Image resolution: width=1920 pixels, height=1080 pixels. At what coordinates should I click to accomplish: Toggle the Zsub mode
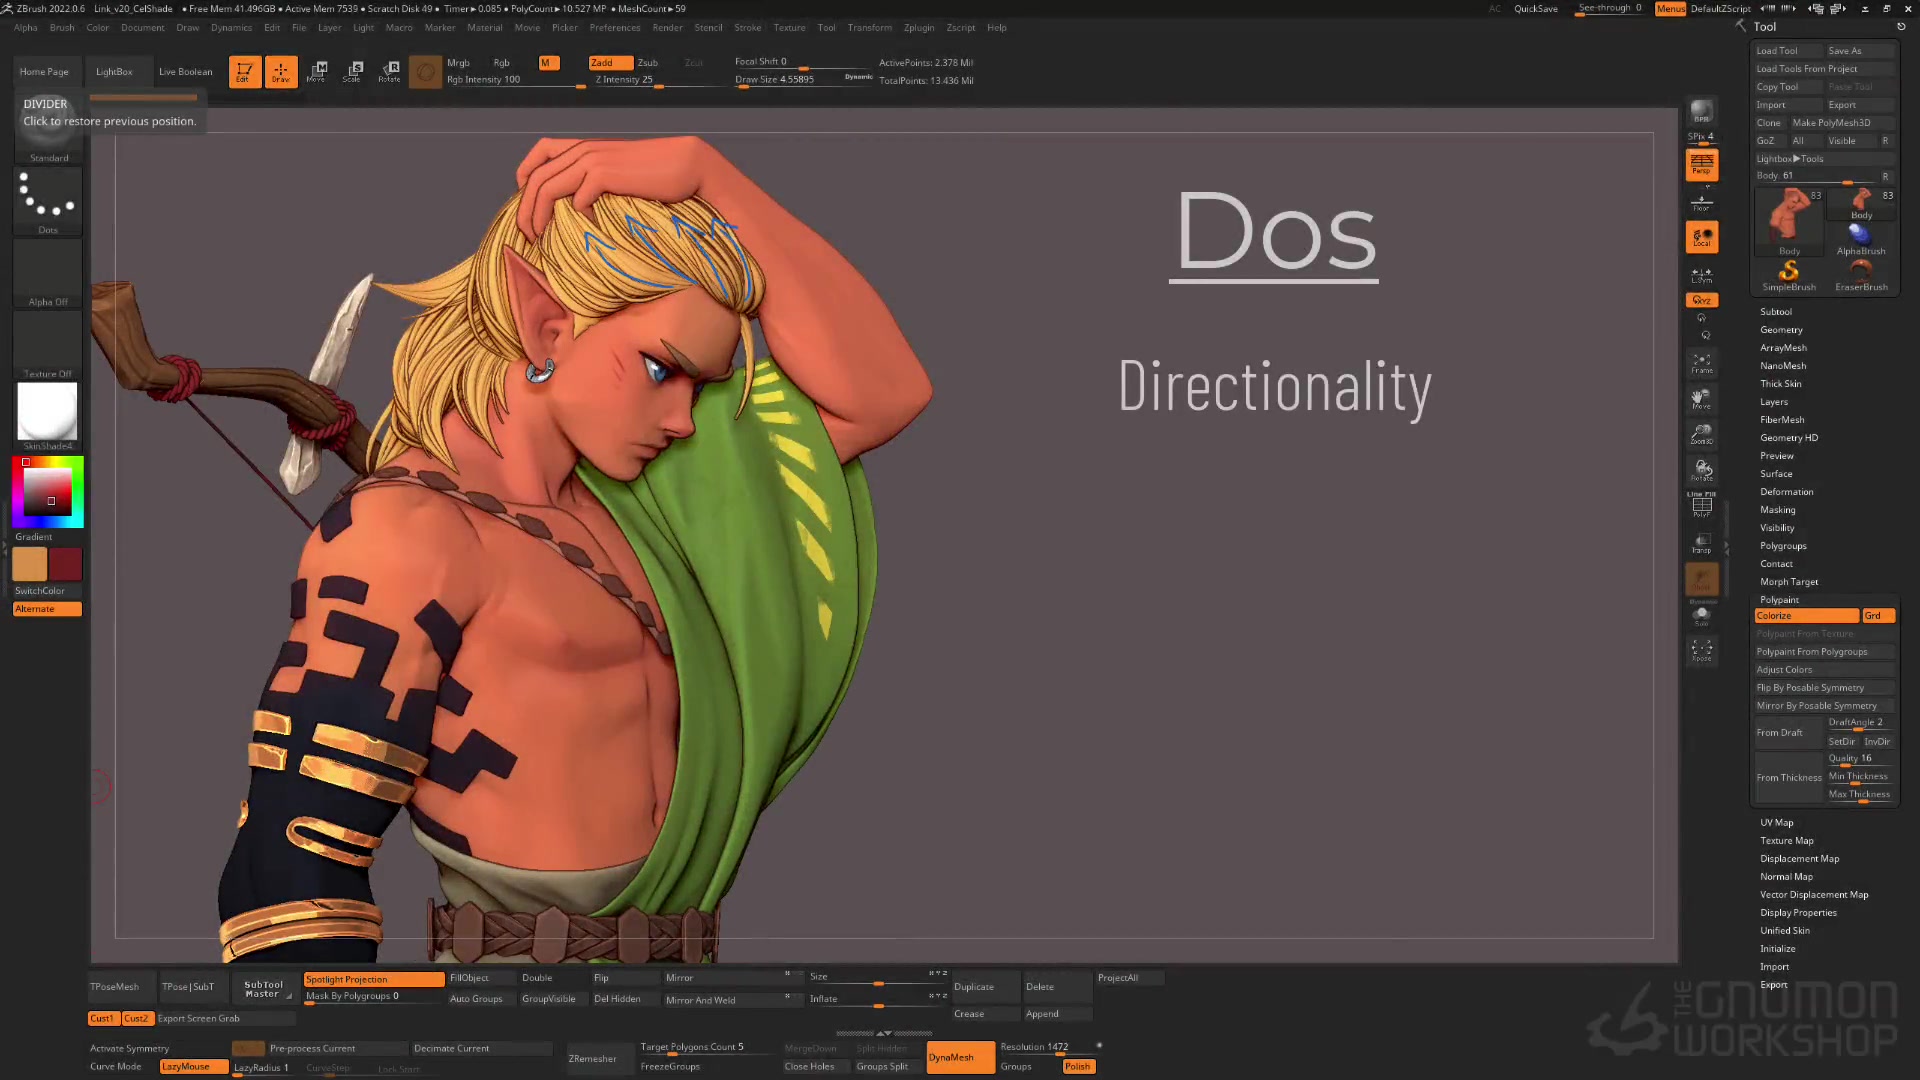tap(648, 62)
